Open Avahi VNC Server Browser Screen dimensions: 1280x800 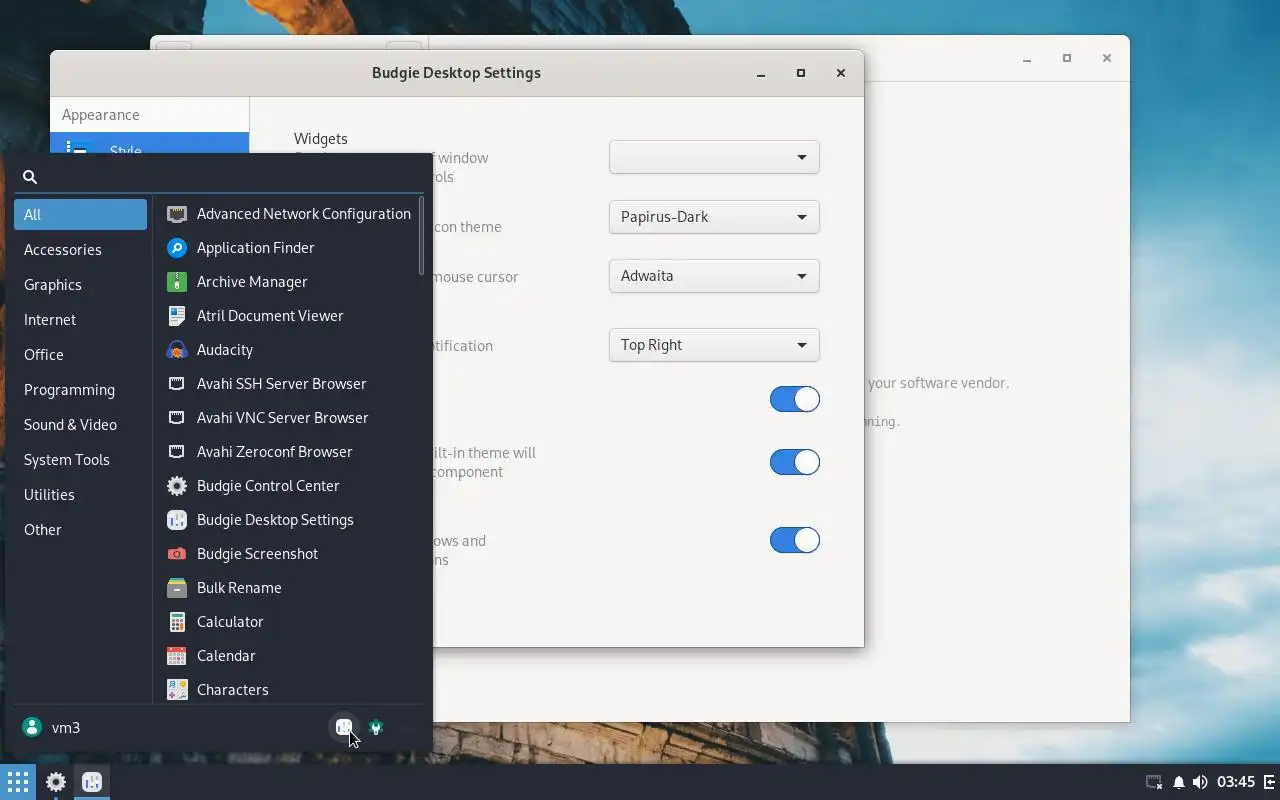coord(289,418)
